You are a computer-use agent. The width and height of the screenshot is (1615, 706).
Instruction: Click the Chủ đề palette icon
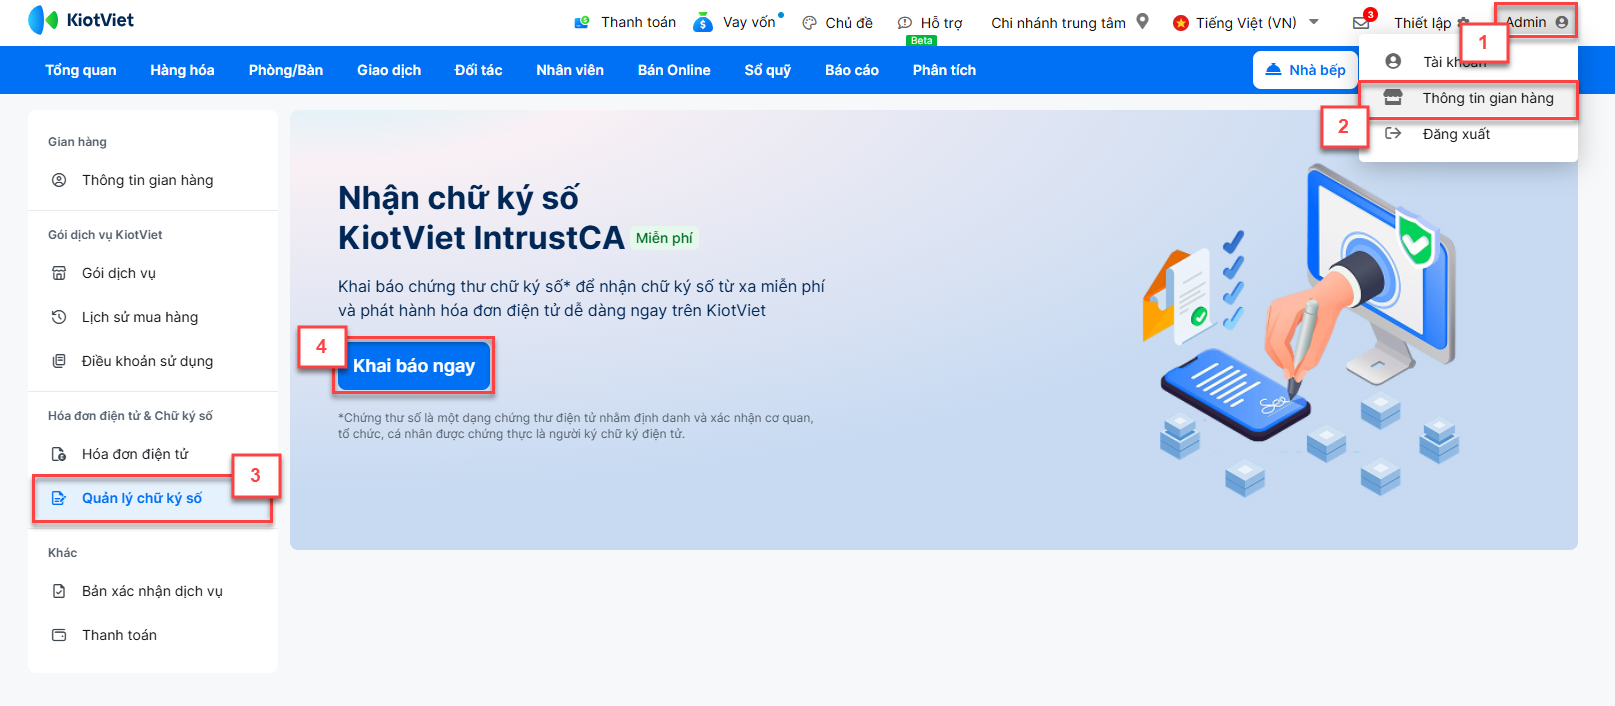click(x=810, y=23)
